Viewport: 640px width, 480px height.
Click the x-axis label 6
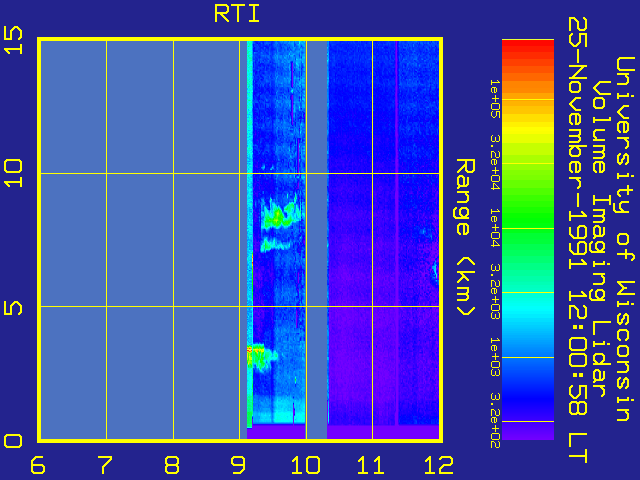tap(38, 465)
